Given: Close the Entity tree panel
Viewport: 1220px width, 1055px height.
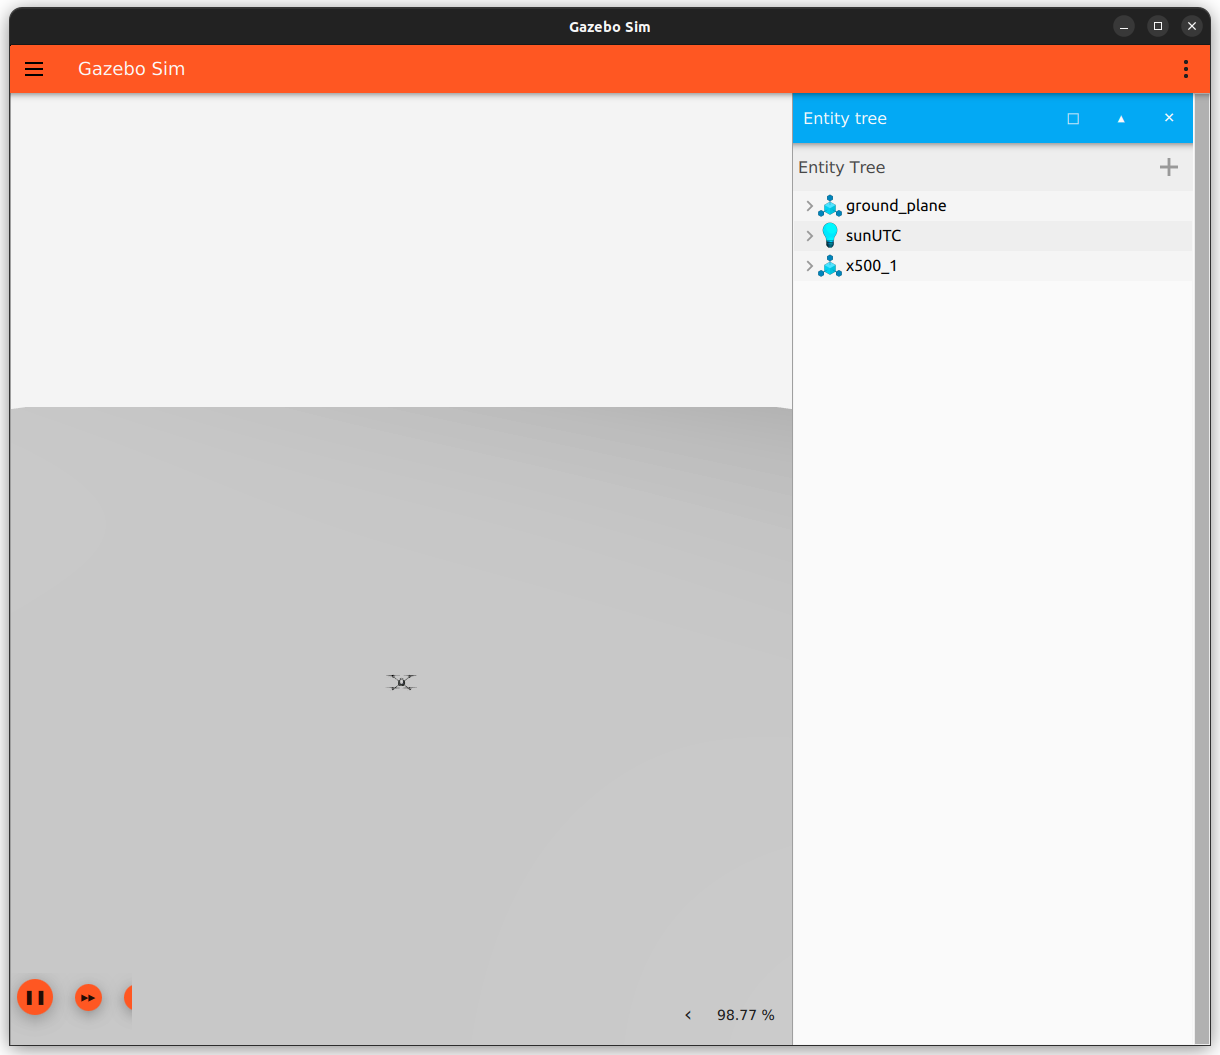Looking at the screenshot, I should [1169, 118].
